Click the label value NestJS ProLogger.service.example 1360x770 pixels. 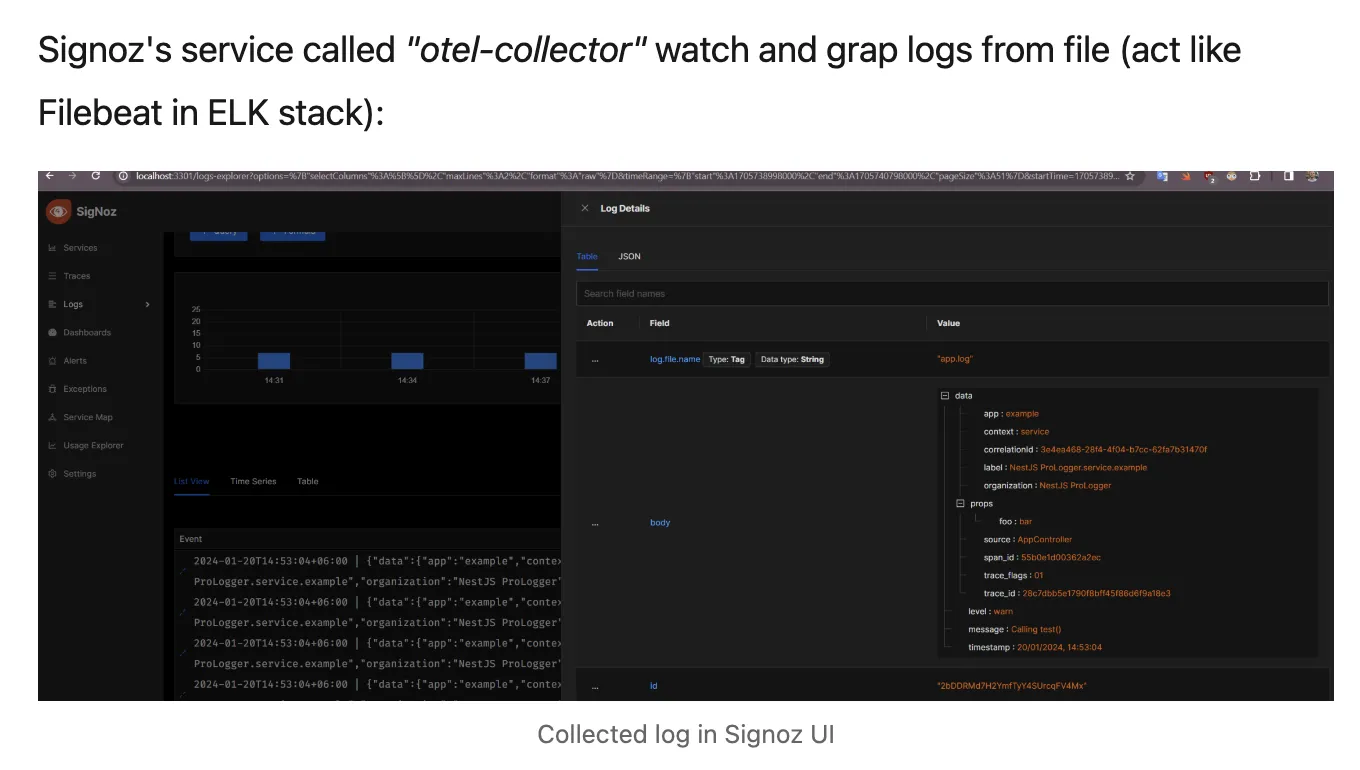[x=1078, y=468]
